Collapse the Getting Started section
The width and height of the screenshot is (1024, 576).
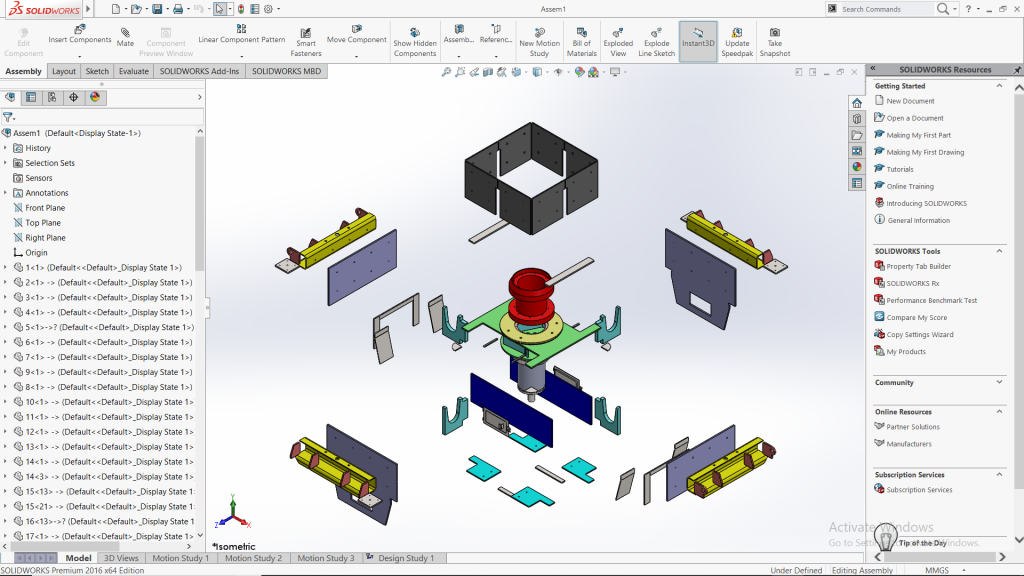point(1000,86)
